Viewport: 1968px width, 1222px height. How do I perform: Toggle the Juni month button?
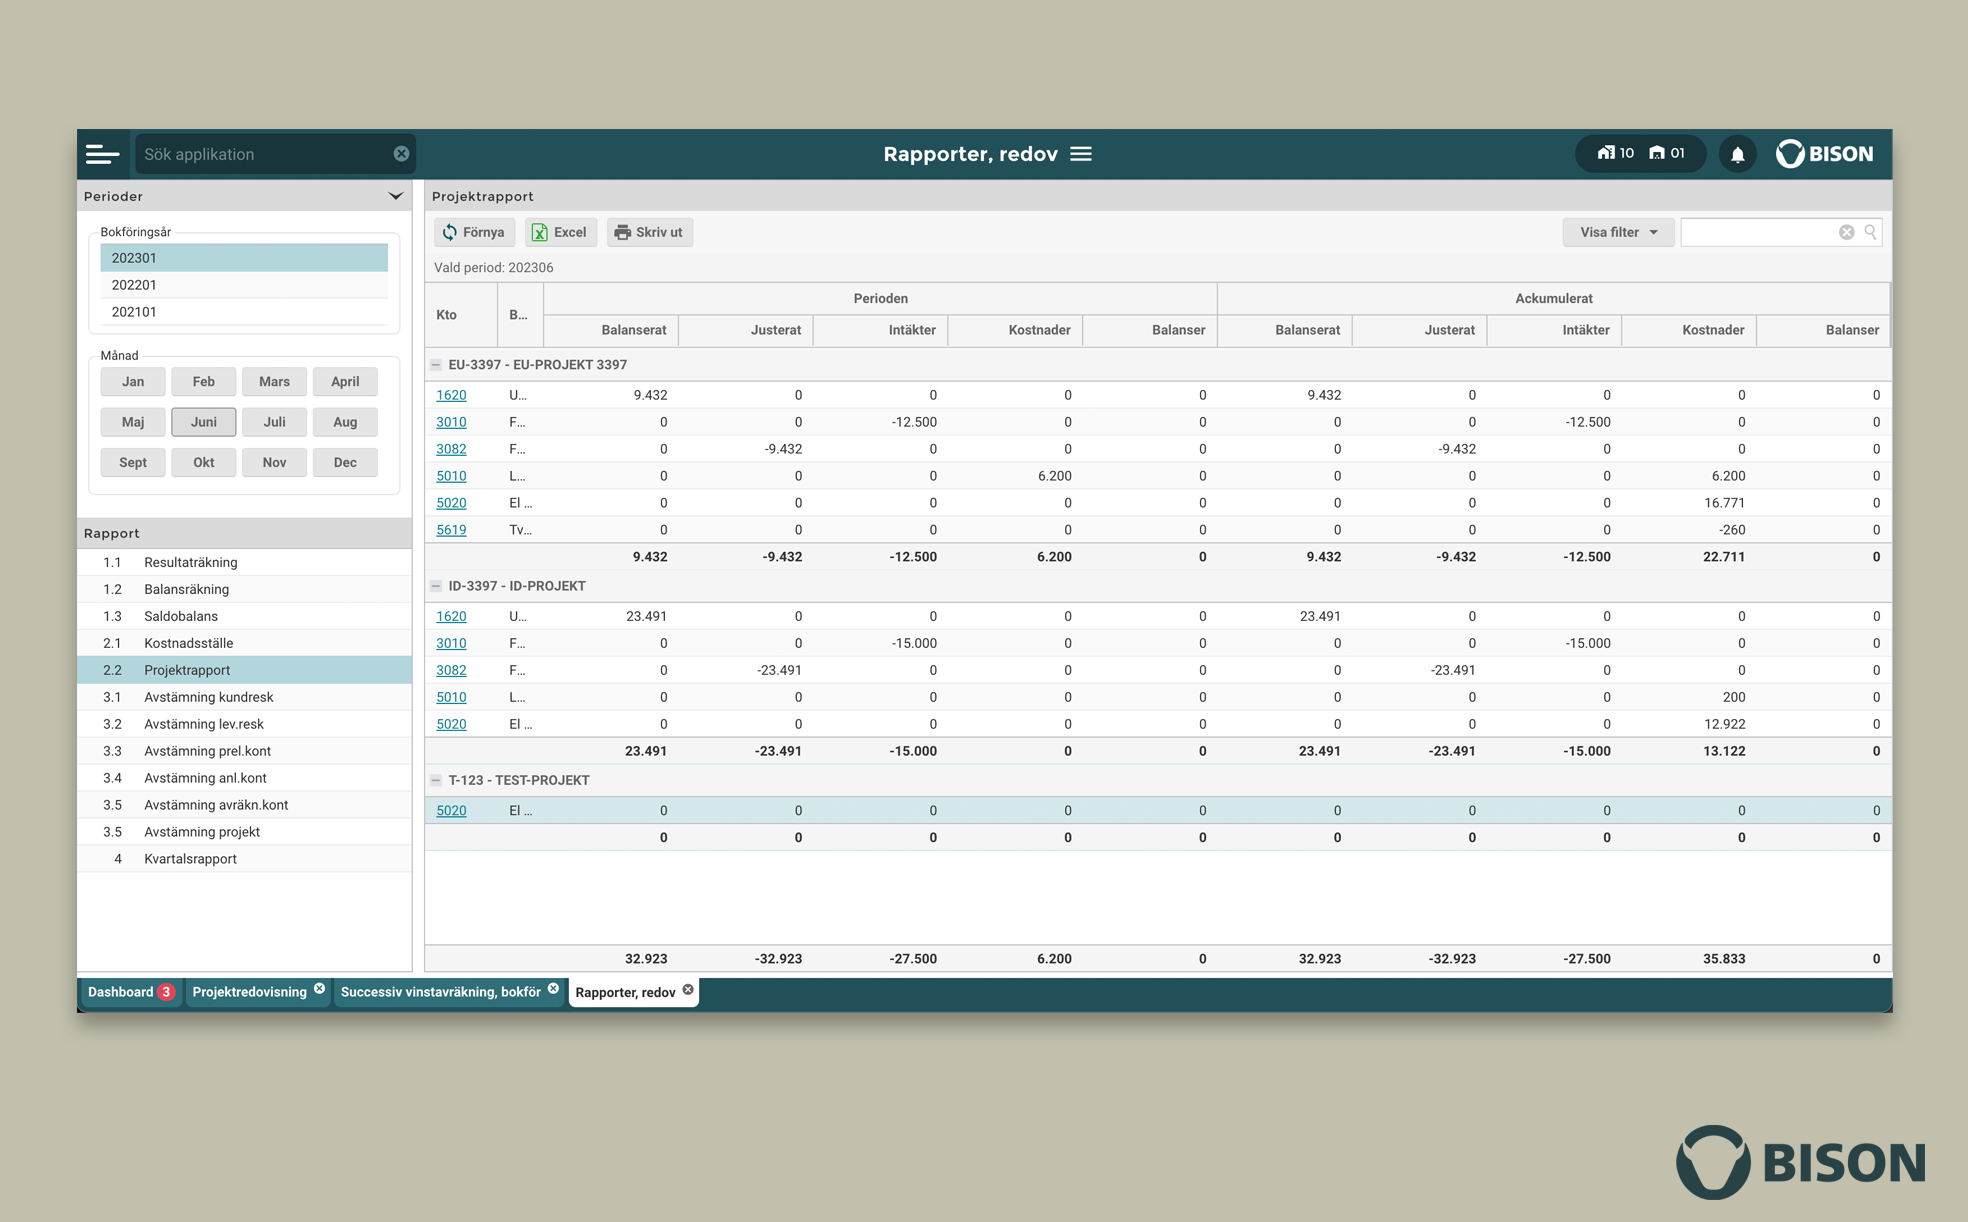[x=203, y=422]
